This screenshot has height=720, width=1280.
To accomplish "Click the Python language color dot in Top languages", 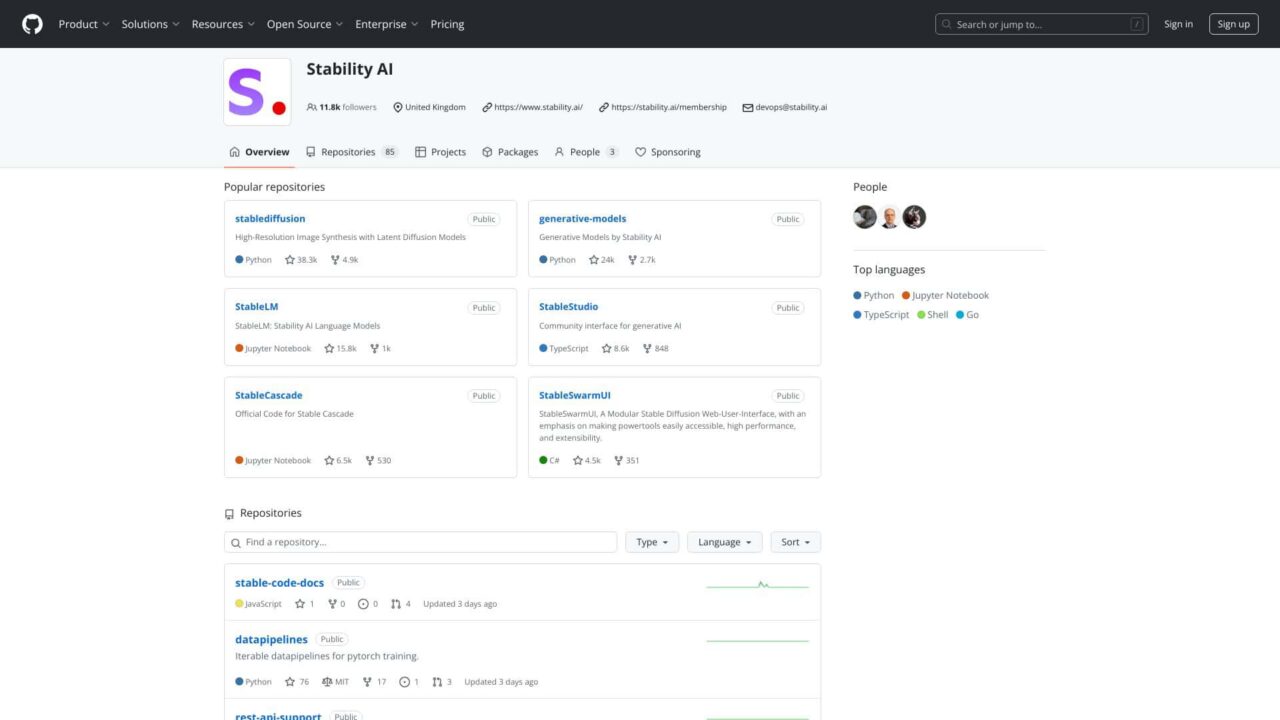I will tap(857, 296).
